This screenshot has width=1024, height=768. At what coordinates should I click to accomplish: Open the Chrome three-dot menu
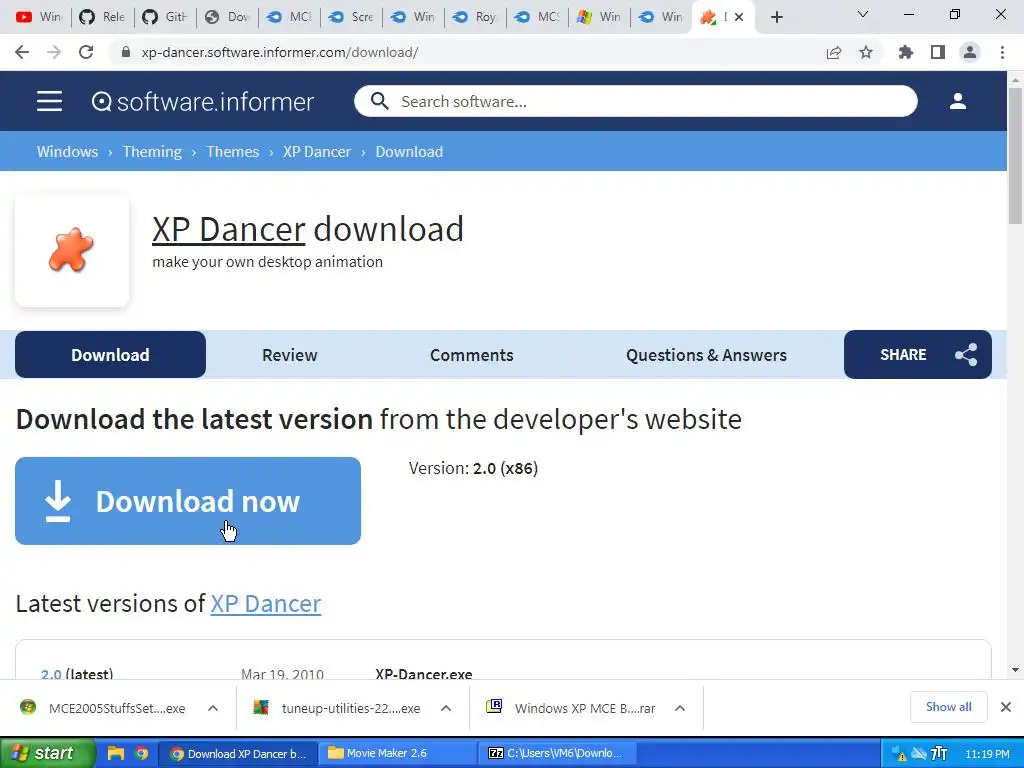(1002, 52)
